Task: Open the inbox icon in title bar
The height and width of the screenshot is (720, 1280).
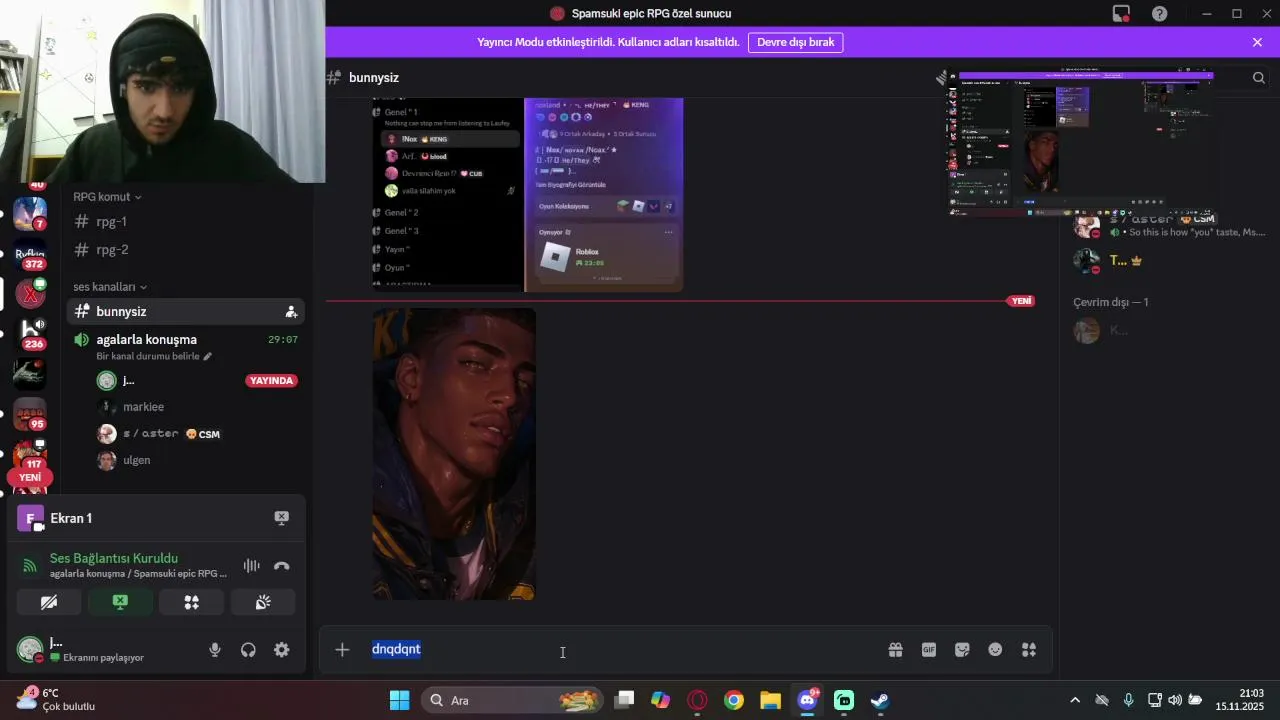Action: coord(1121,13)
